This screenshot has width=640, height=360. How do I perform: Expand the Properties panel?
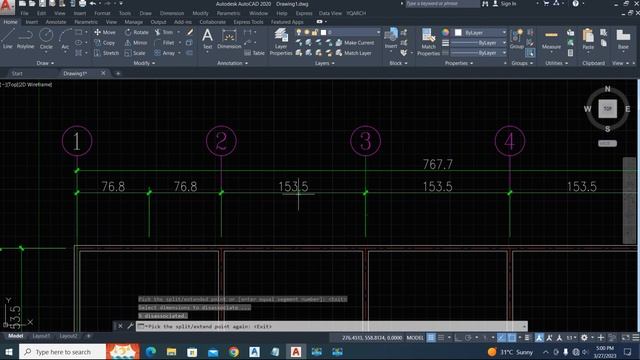[x=459, y=63]
